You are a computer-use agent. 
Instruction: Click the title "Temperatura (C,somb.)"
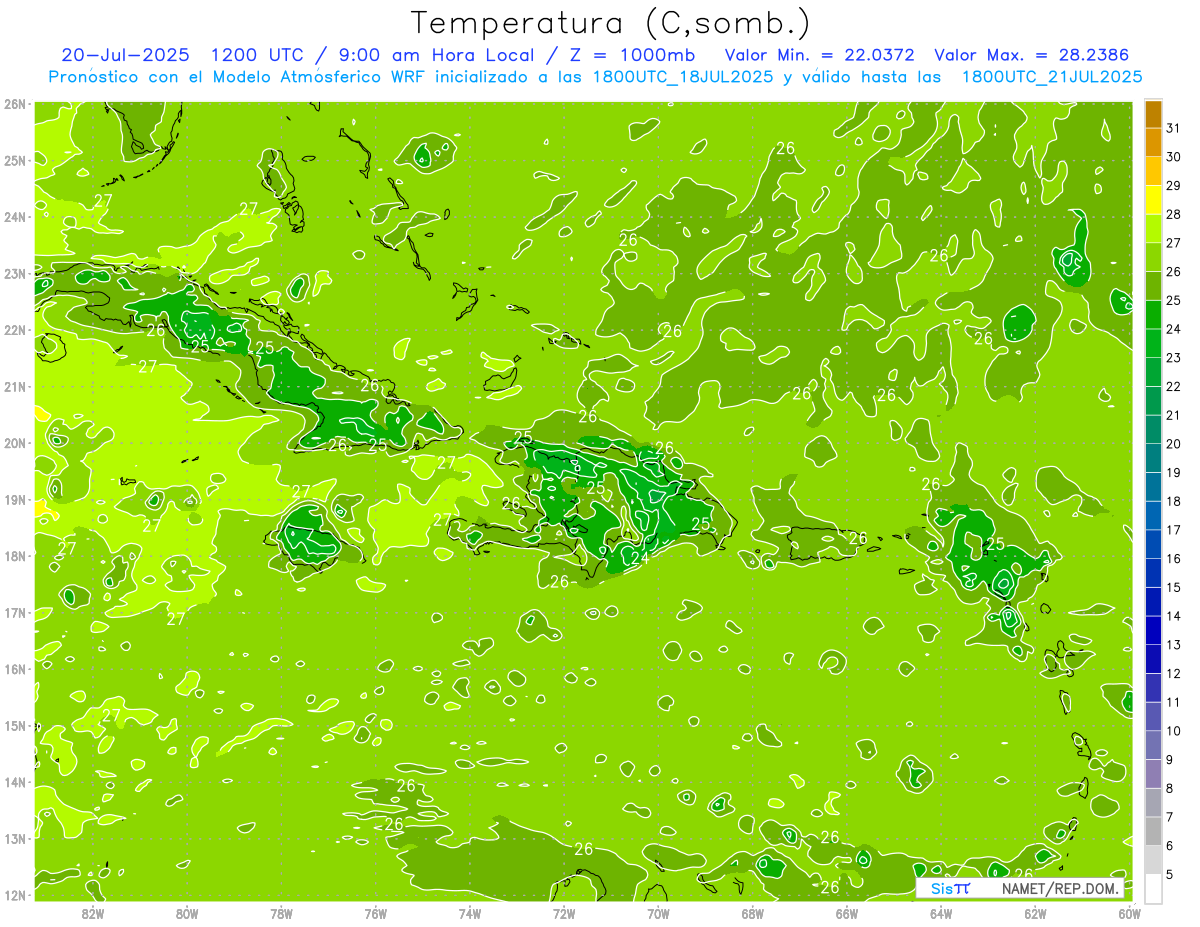[611, 24]
